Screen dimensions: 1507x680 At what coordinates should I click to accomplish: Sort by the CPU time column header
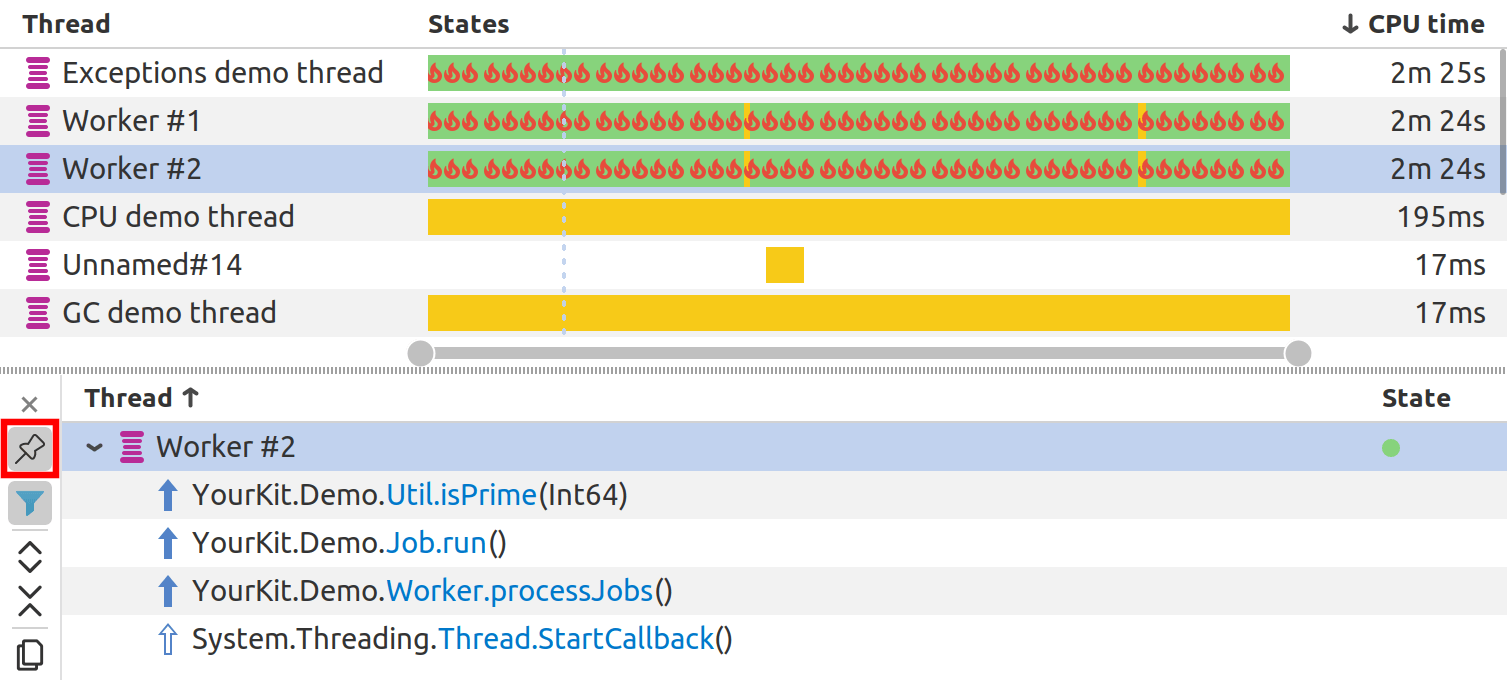(1413, 24)
